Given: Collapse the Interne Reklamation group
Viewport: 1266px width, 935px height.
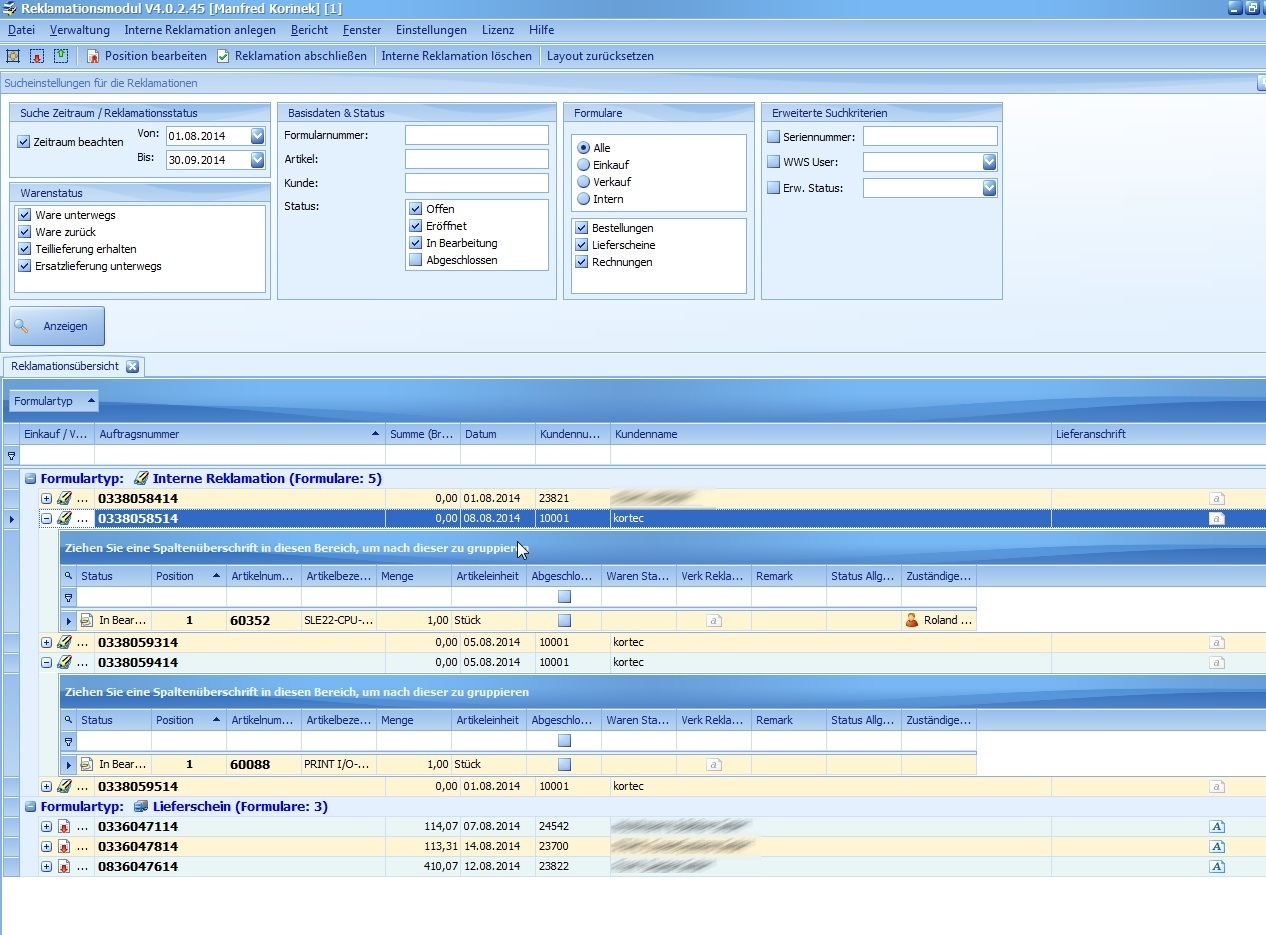Looking at the screenshot, I should click(x=30, y=479).
